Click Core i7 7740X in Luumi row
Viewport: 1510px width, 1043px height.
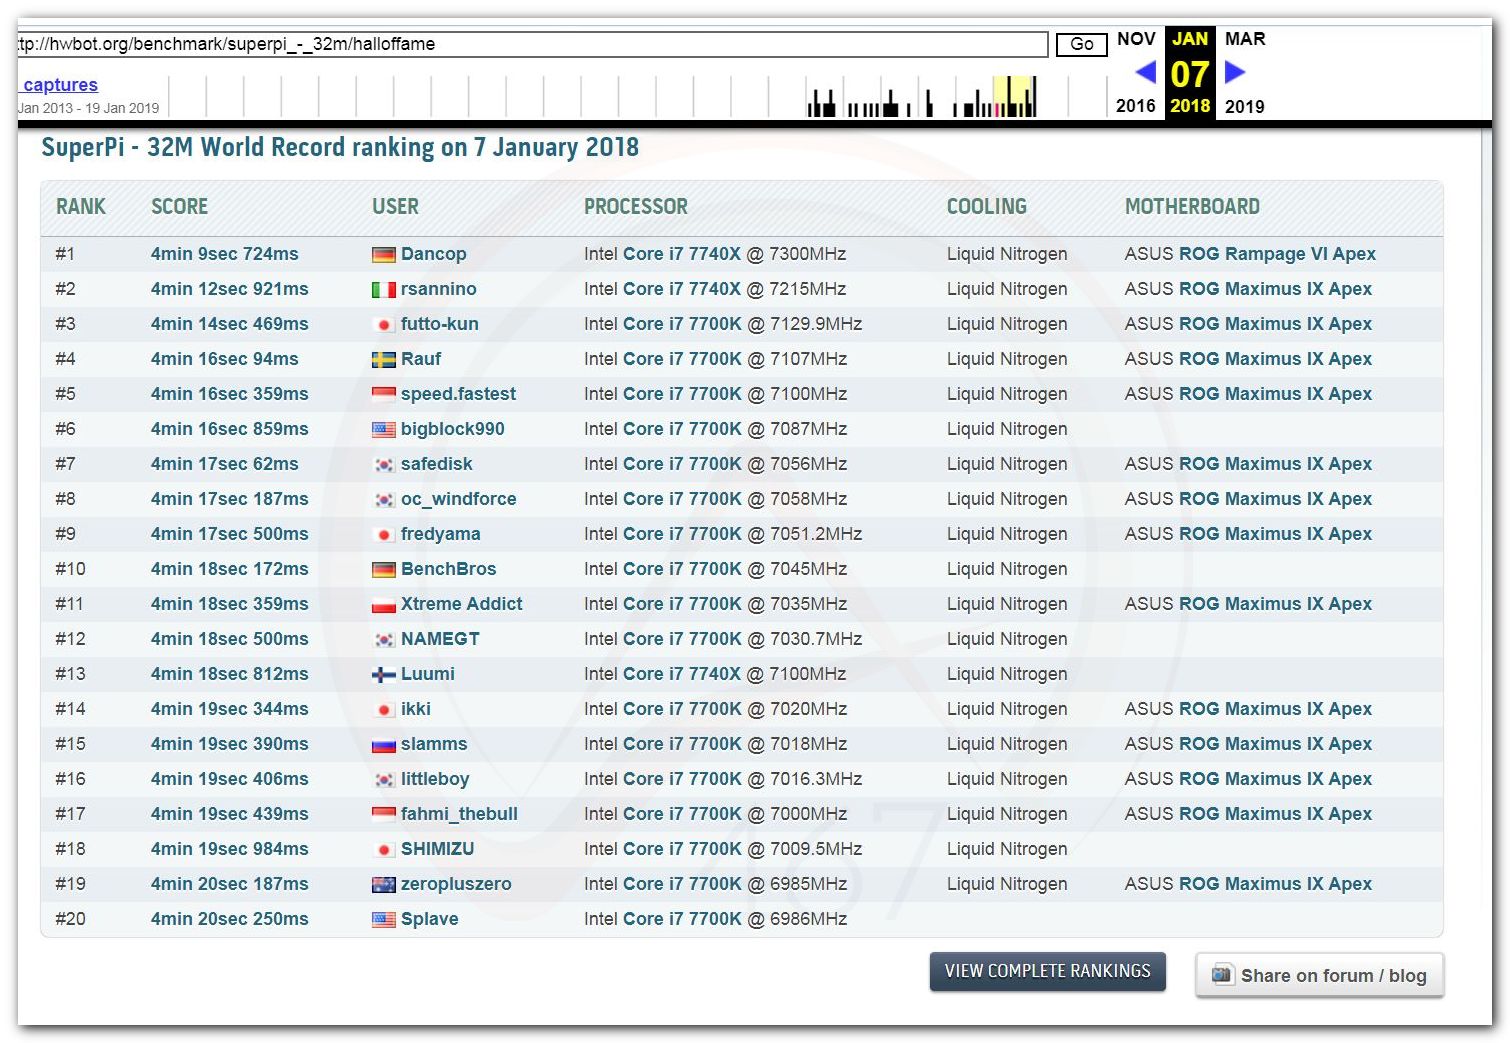pyautogui.click(x=682, y=674)
